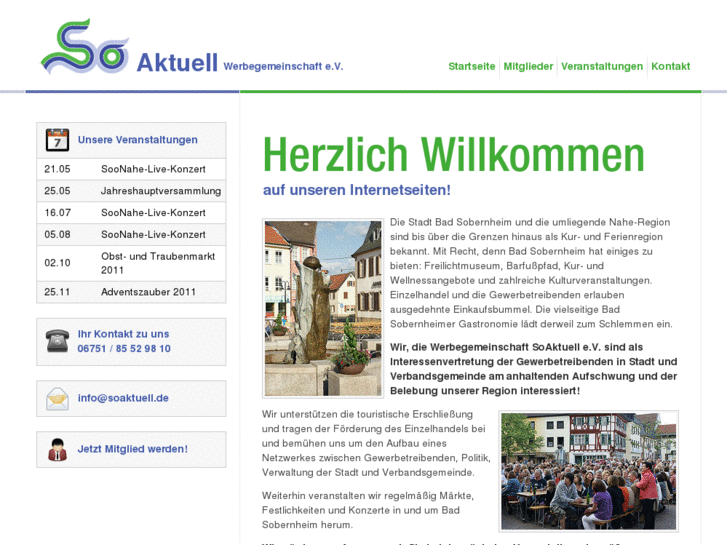The height and width of the screenshot is (545, 727).
Task: Click the Werbegemeinschaft e.V. tagline in the header
Action: click(283, 66)
